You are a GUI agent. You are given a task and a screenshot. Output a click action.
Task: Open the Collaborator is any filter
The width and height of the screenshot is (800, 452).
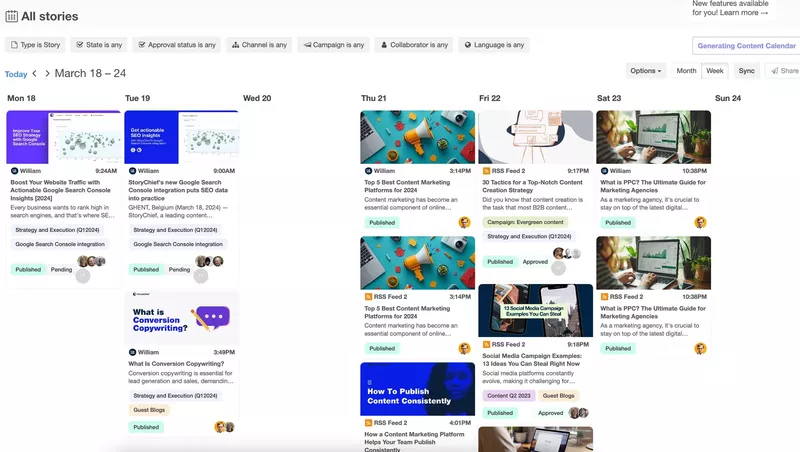(x=414, y=45)
